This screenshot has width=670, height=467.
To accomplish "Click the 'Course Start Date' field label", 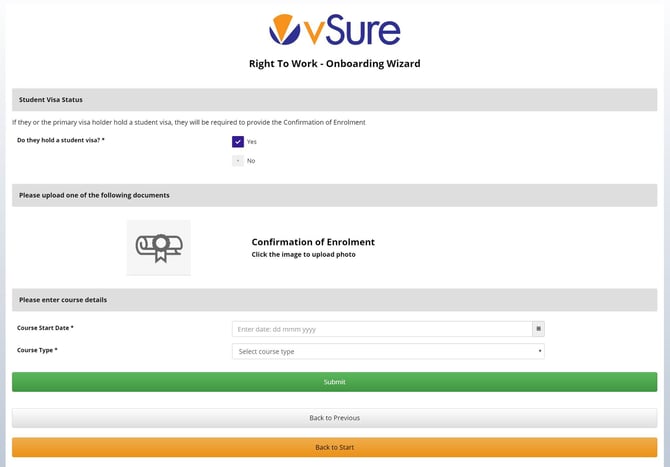I will coord(45,328).
